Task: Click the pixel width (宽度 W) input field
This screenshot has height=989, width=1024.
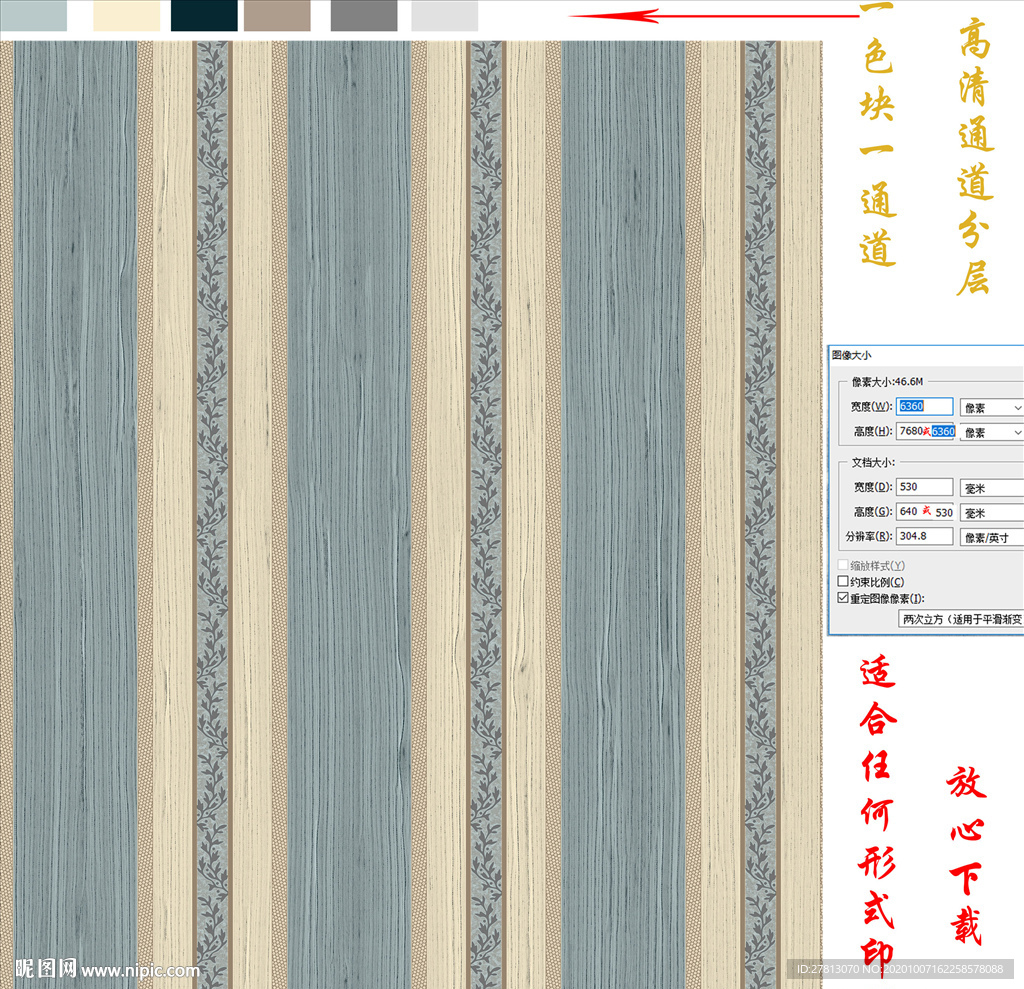Action: coord(925,407)
